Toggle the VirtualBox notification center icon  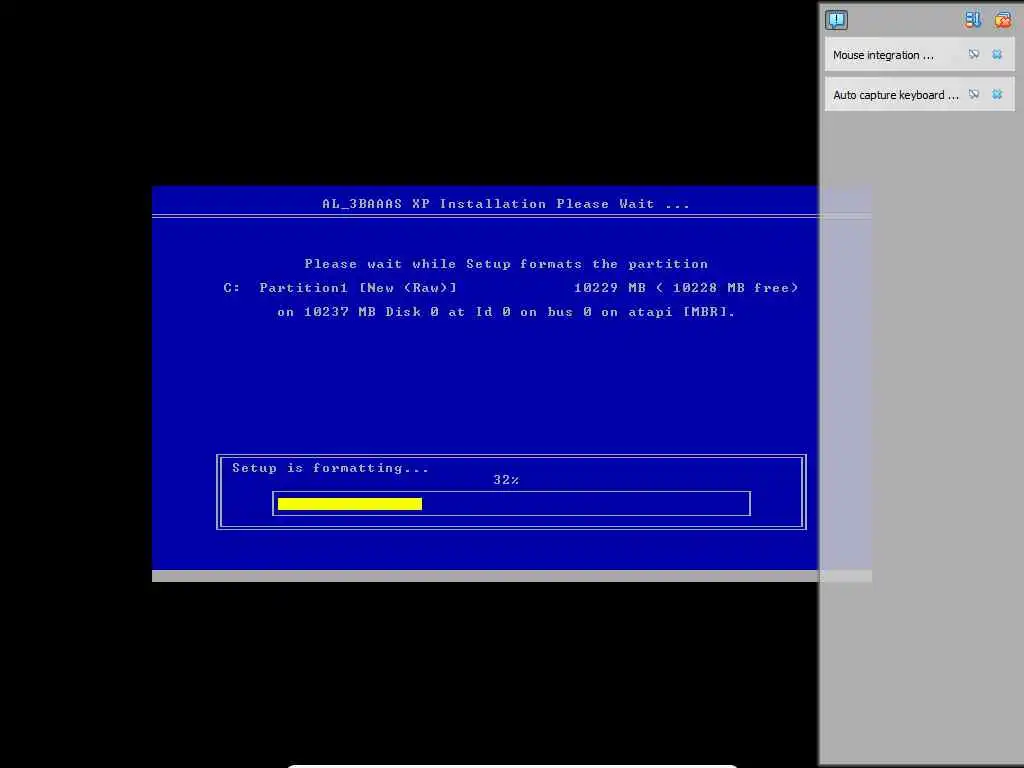(836, 20)
